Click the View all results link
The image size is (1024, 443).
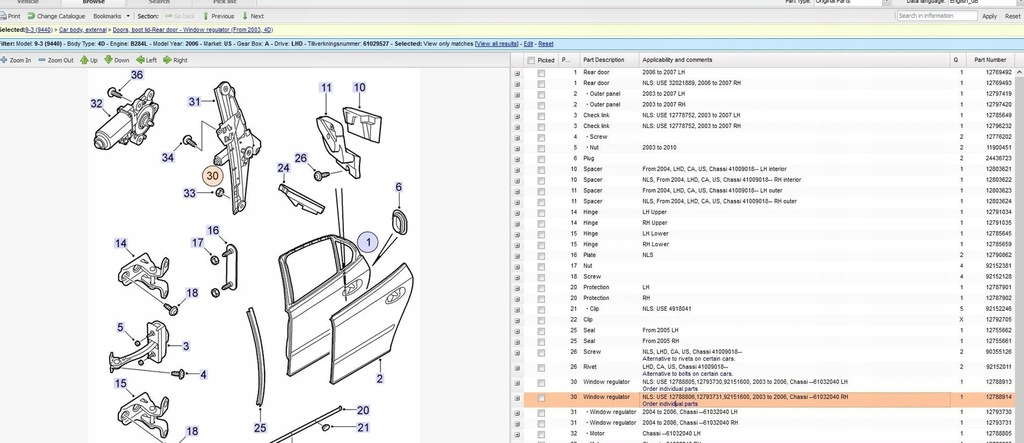[x=496, y=44]
